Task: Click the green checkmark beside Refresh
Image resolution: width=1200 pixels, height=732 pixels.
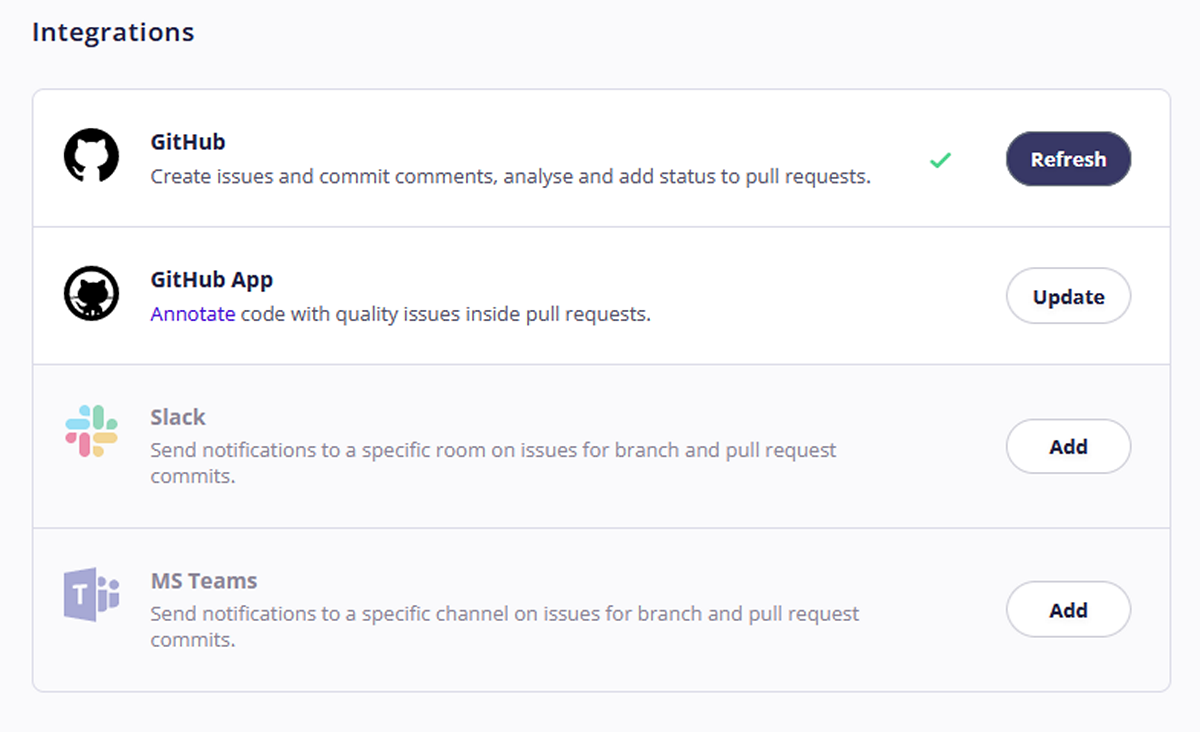Action: pos(940,159)
